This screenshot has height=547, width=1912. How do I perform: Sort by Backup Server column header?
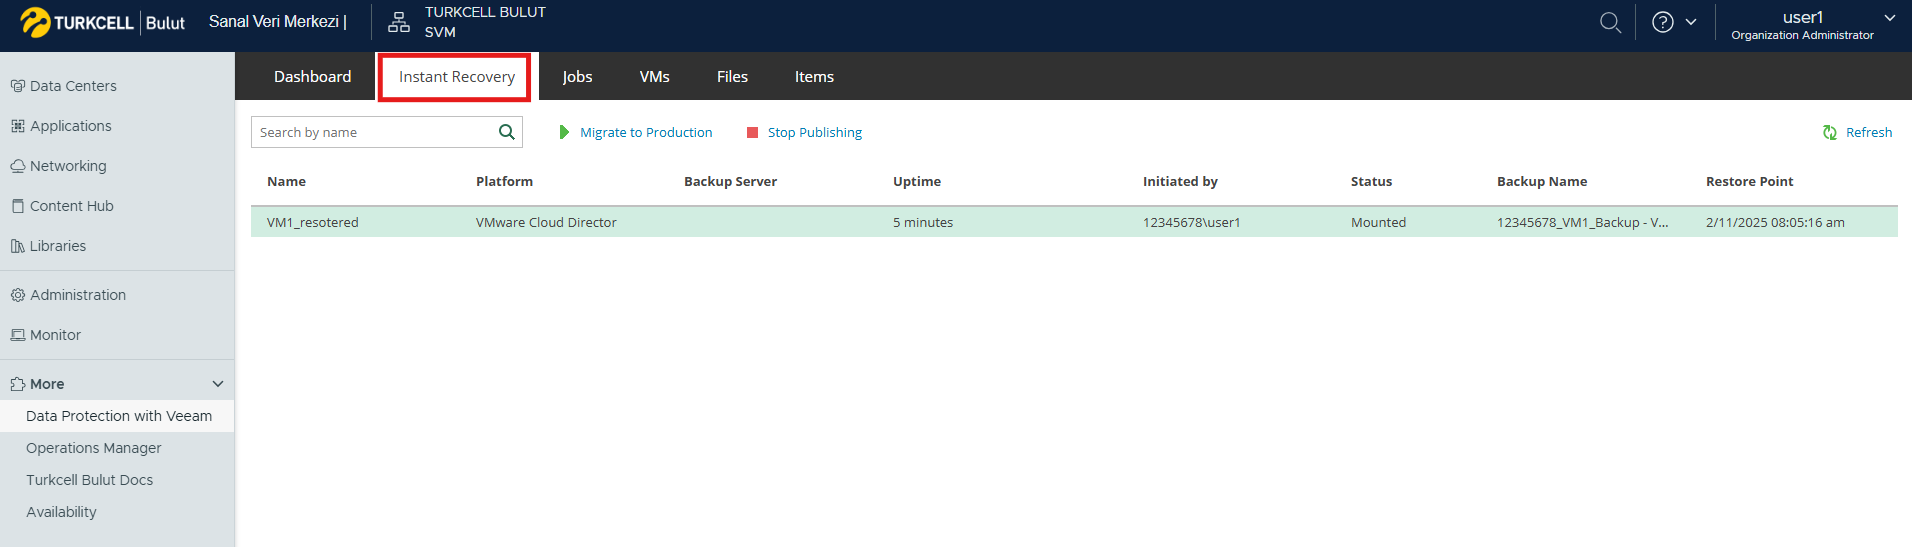pos(730,181)
